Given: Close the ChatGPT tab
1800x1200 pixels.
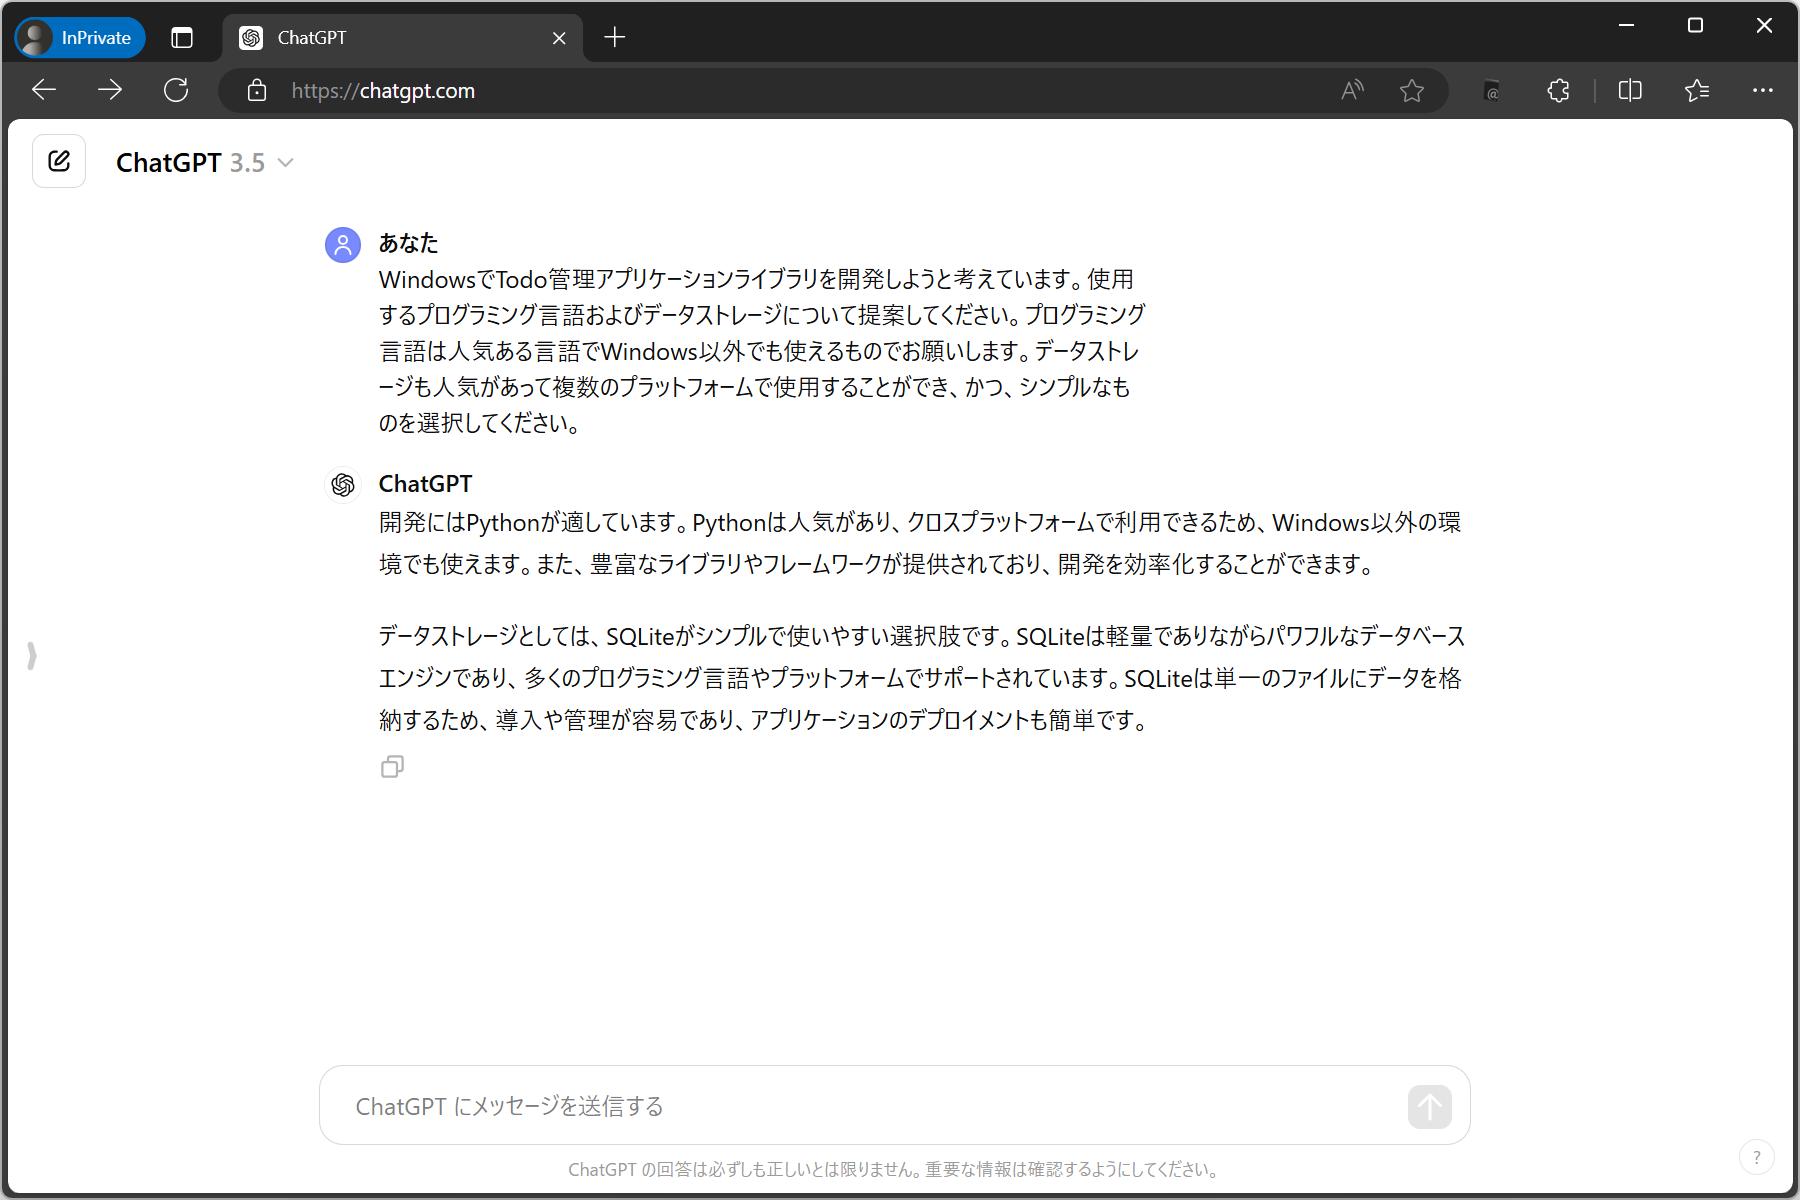Looking at the screenshot, I should click(x=559, y=38).
